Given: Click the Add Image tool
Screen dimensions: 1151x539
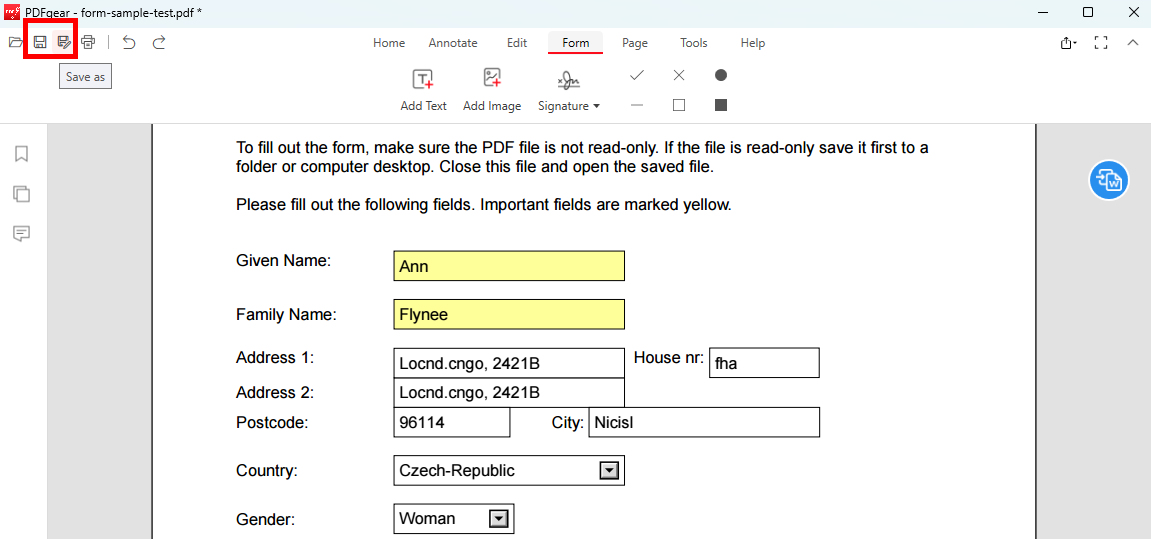Looking at the screenshot, I should pos(492,90).
